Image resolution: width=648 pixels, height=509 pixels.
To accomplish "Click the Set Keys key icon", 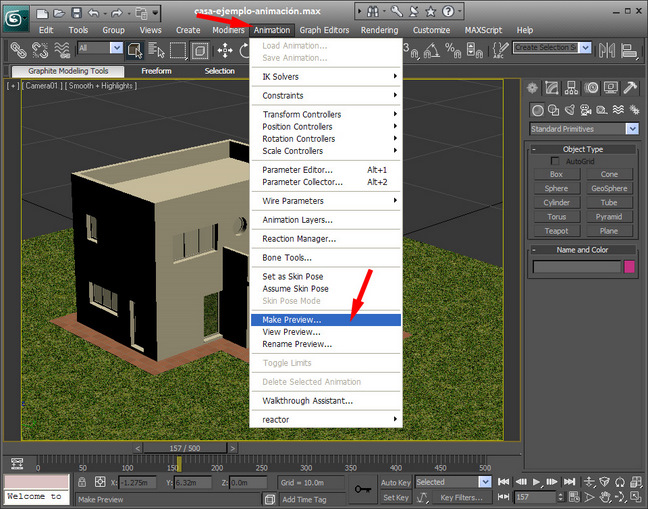I will click(x=363, y=489).
